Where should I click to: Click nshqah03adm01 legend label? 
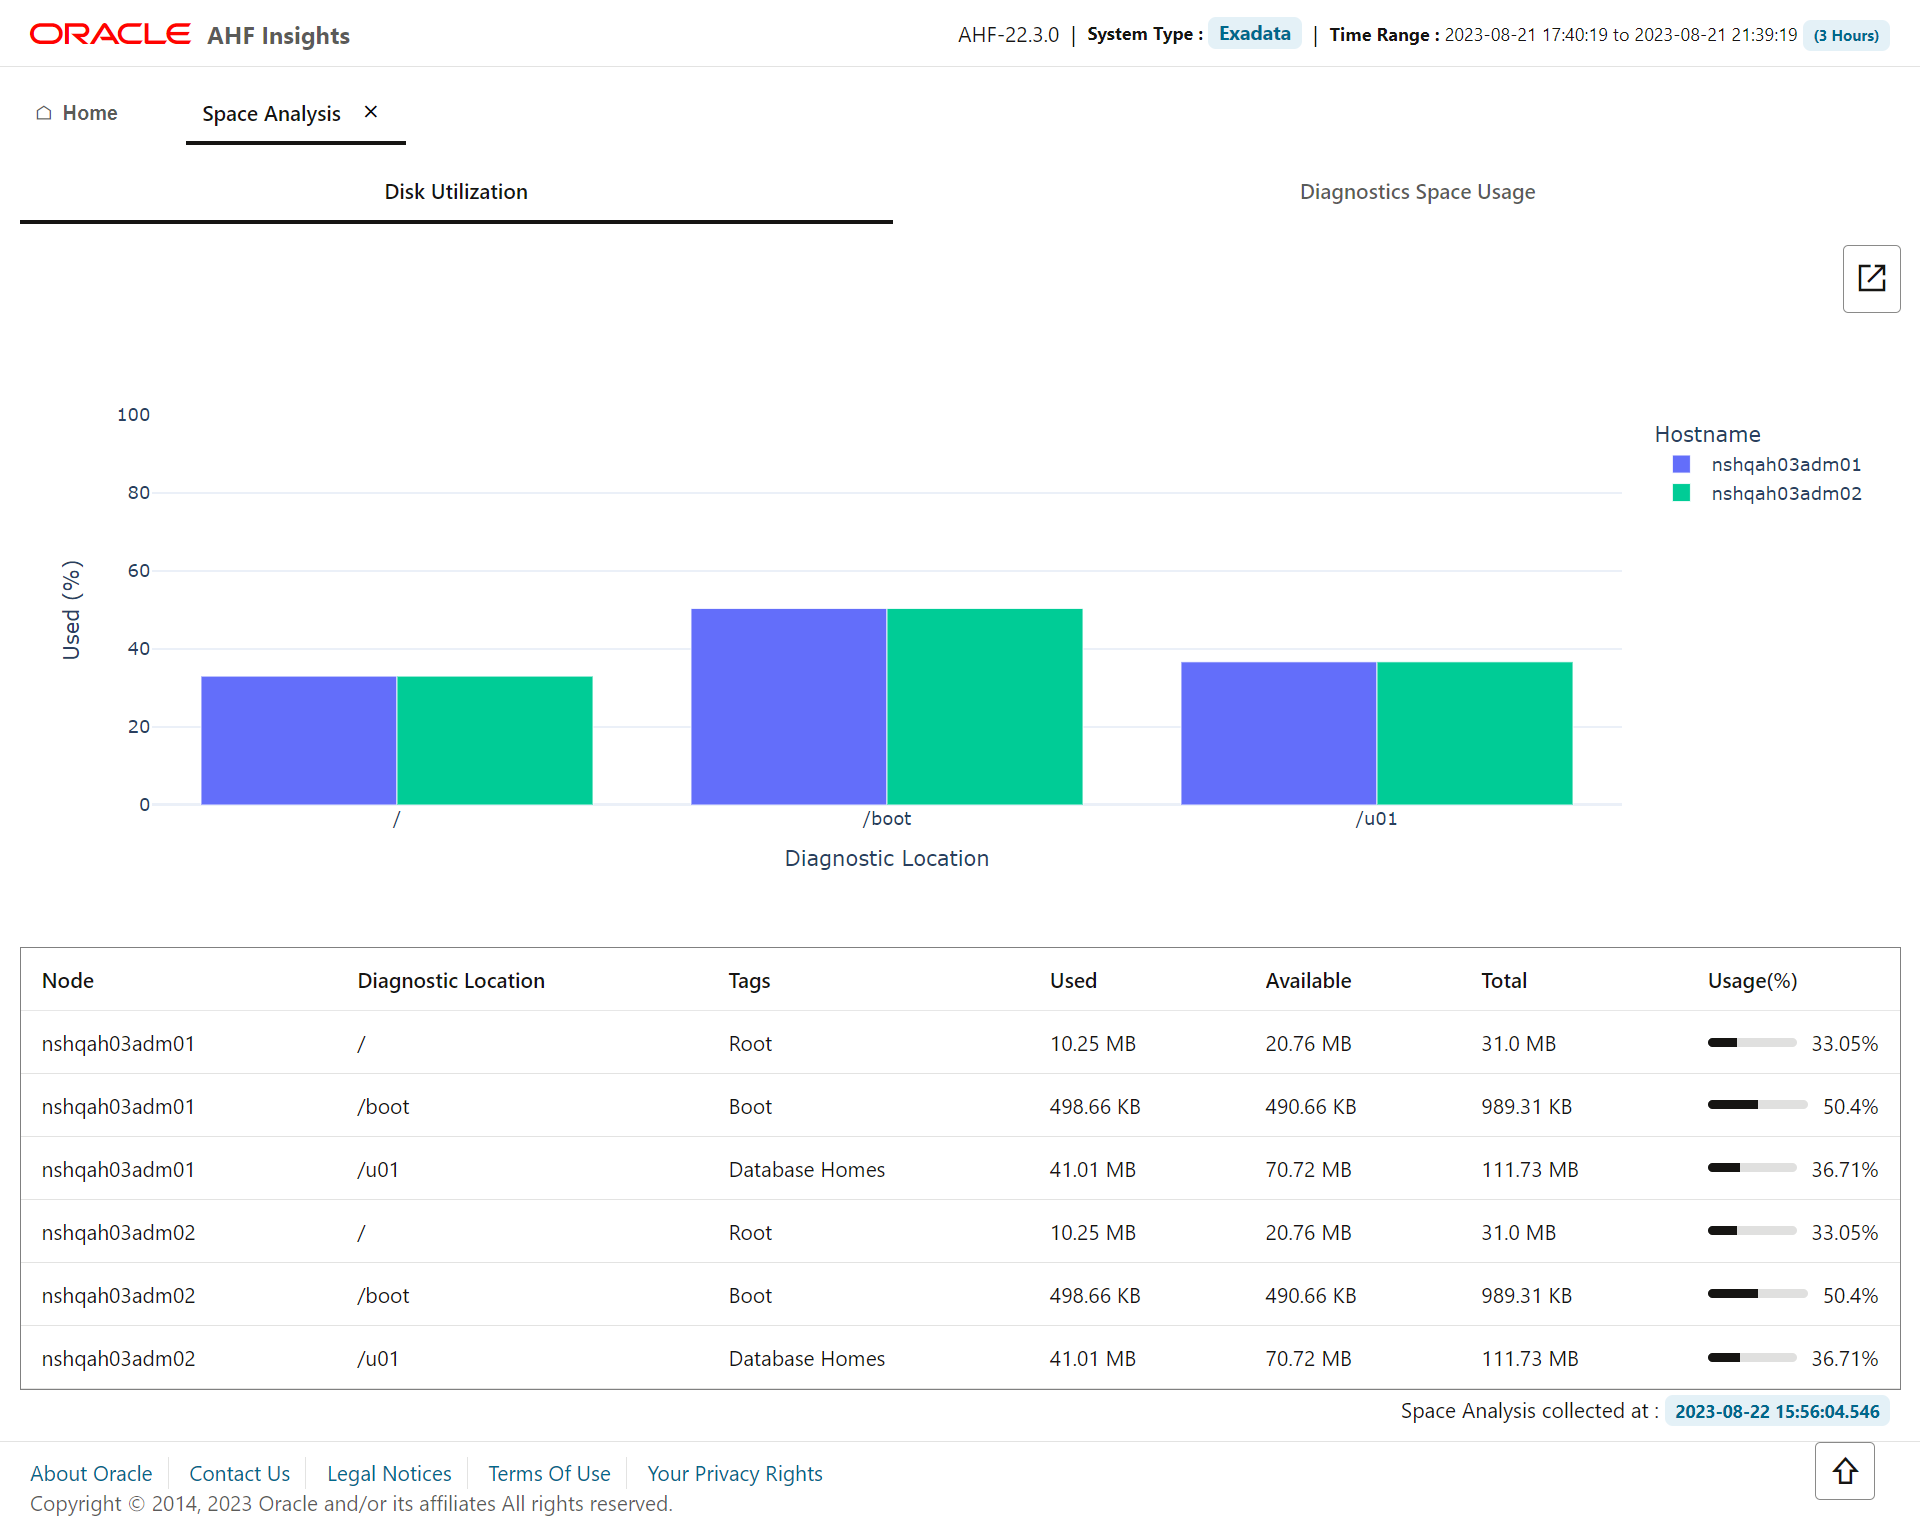[x=1786, y=464]
